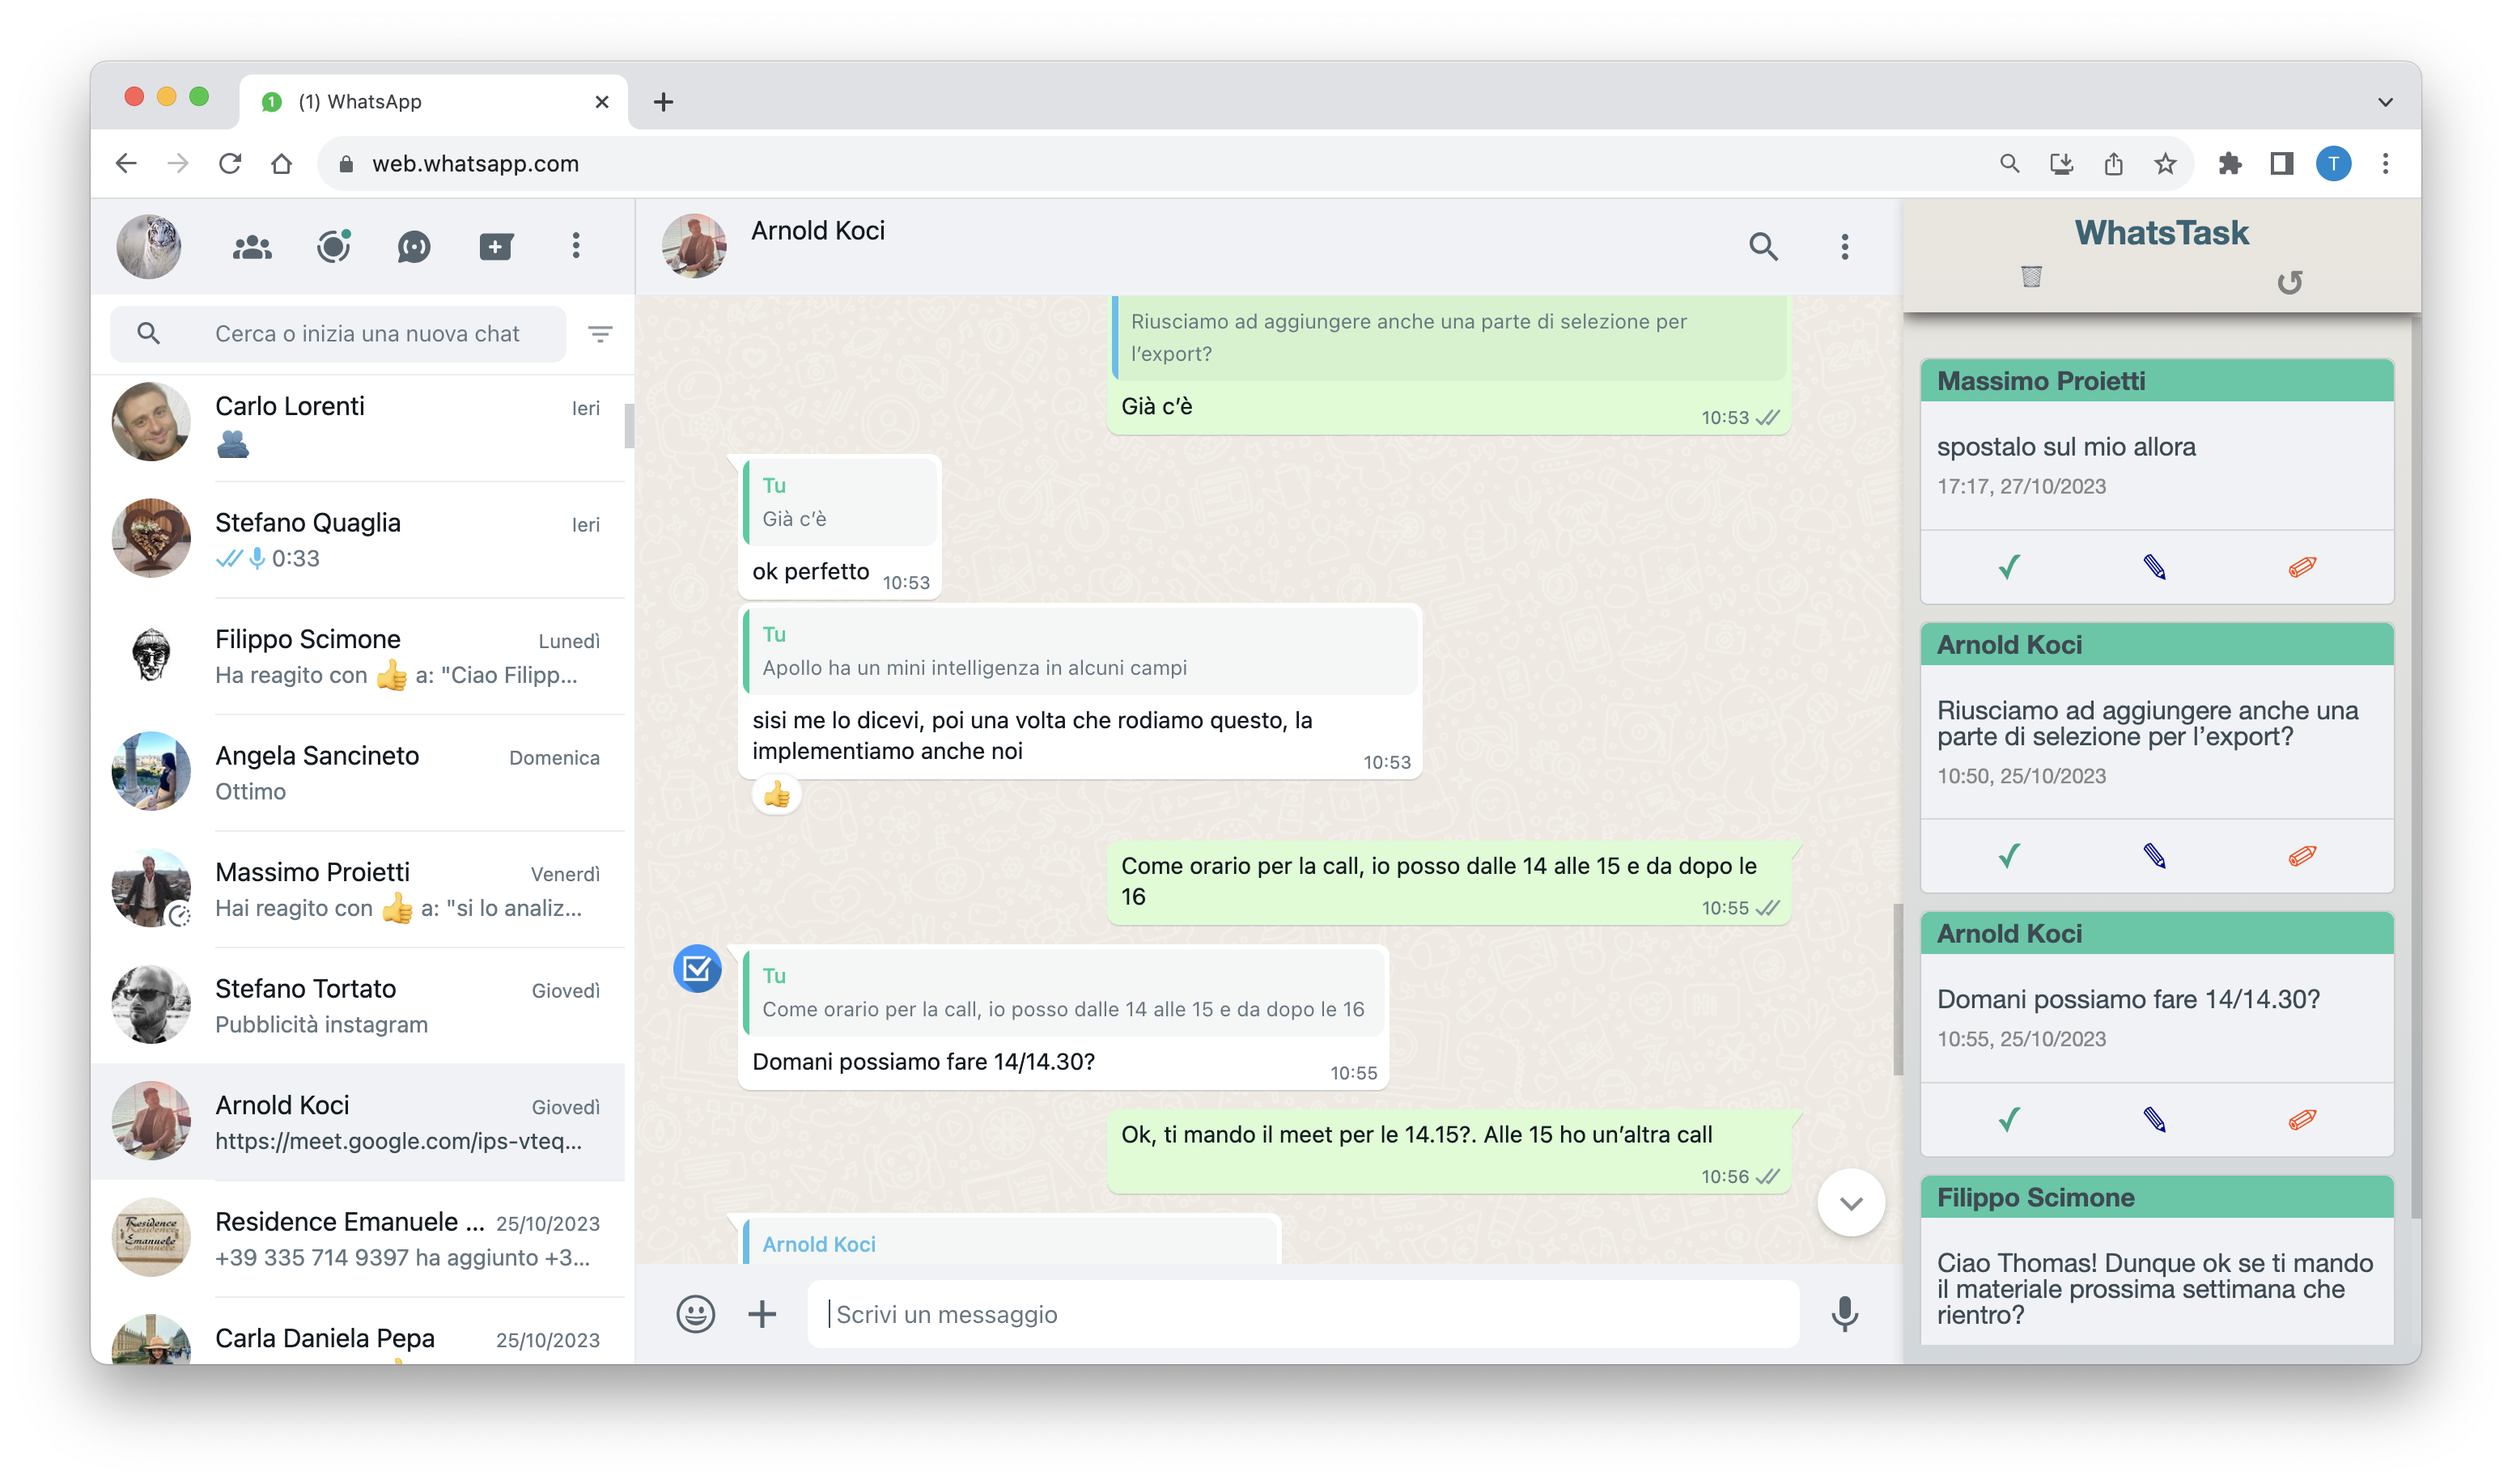Image resolution: width=2512 pixels, height=1484 pixels.
Task: Open the attachment plus menu
Action: [762, 1313]
